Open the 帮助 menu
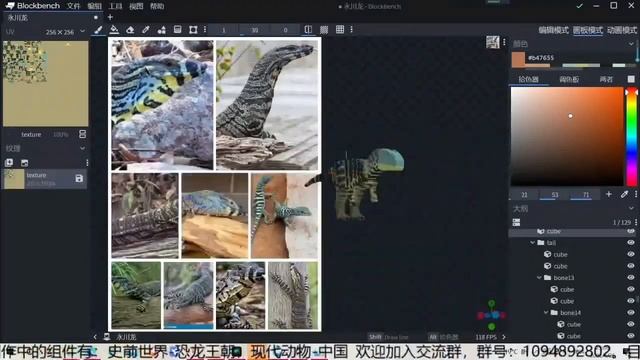 pos(157,6)
